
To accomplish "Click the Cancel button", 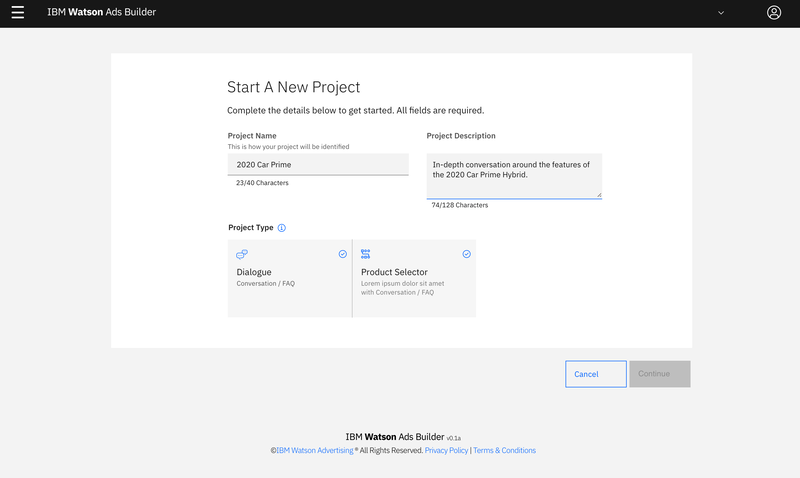I will click(596, 374).
